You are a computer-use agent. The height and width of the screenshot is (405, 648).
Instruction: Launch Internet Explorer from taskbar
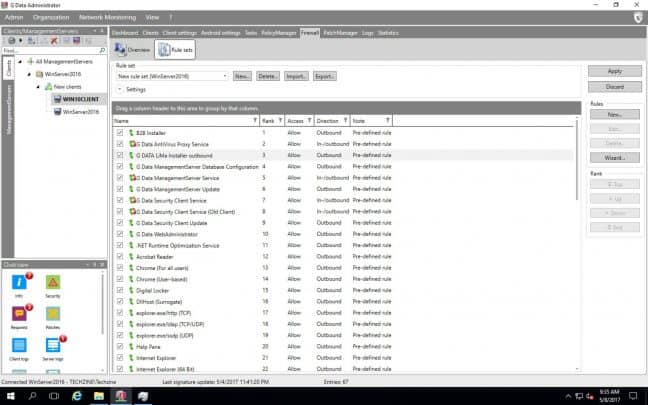tap(77, 396)
